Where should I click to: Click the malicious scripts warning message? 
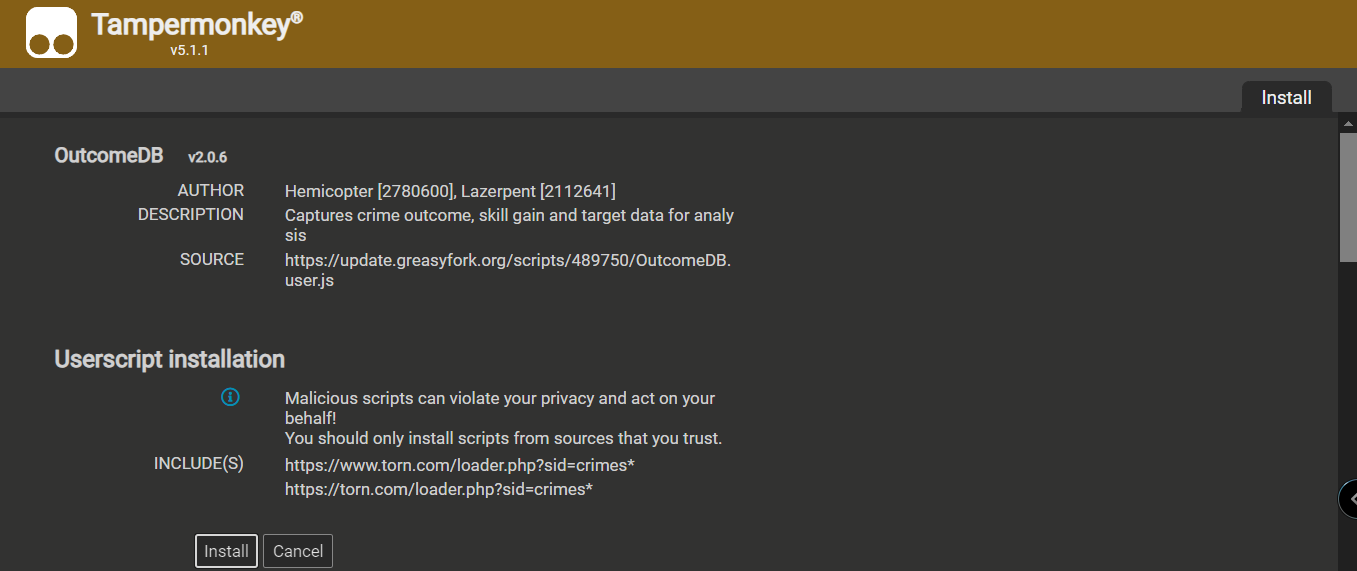click(503, 418)
